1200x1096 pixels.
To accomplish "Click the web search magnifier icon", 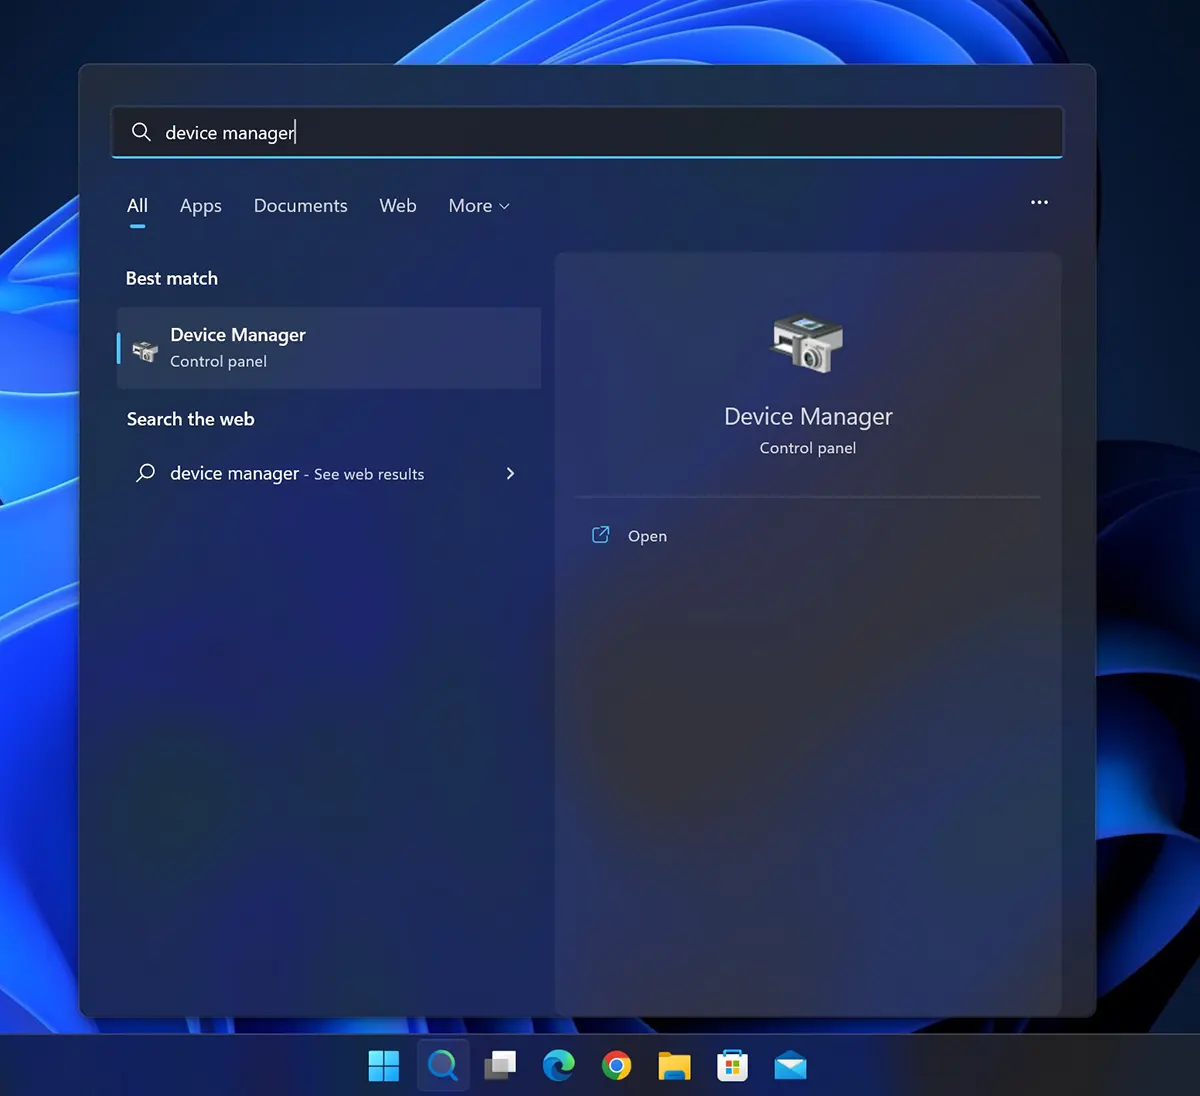I will (146, 473).
